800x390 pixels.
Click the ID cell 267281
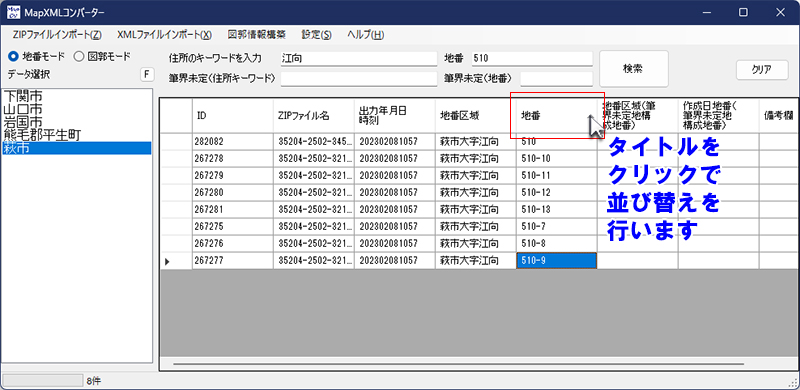coord(233,210)
